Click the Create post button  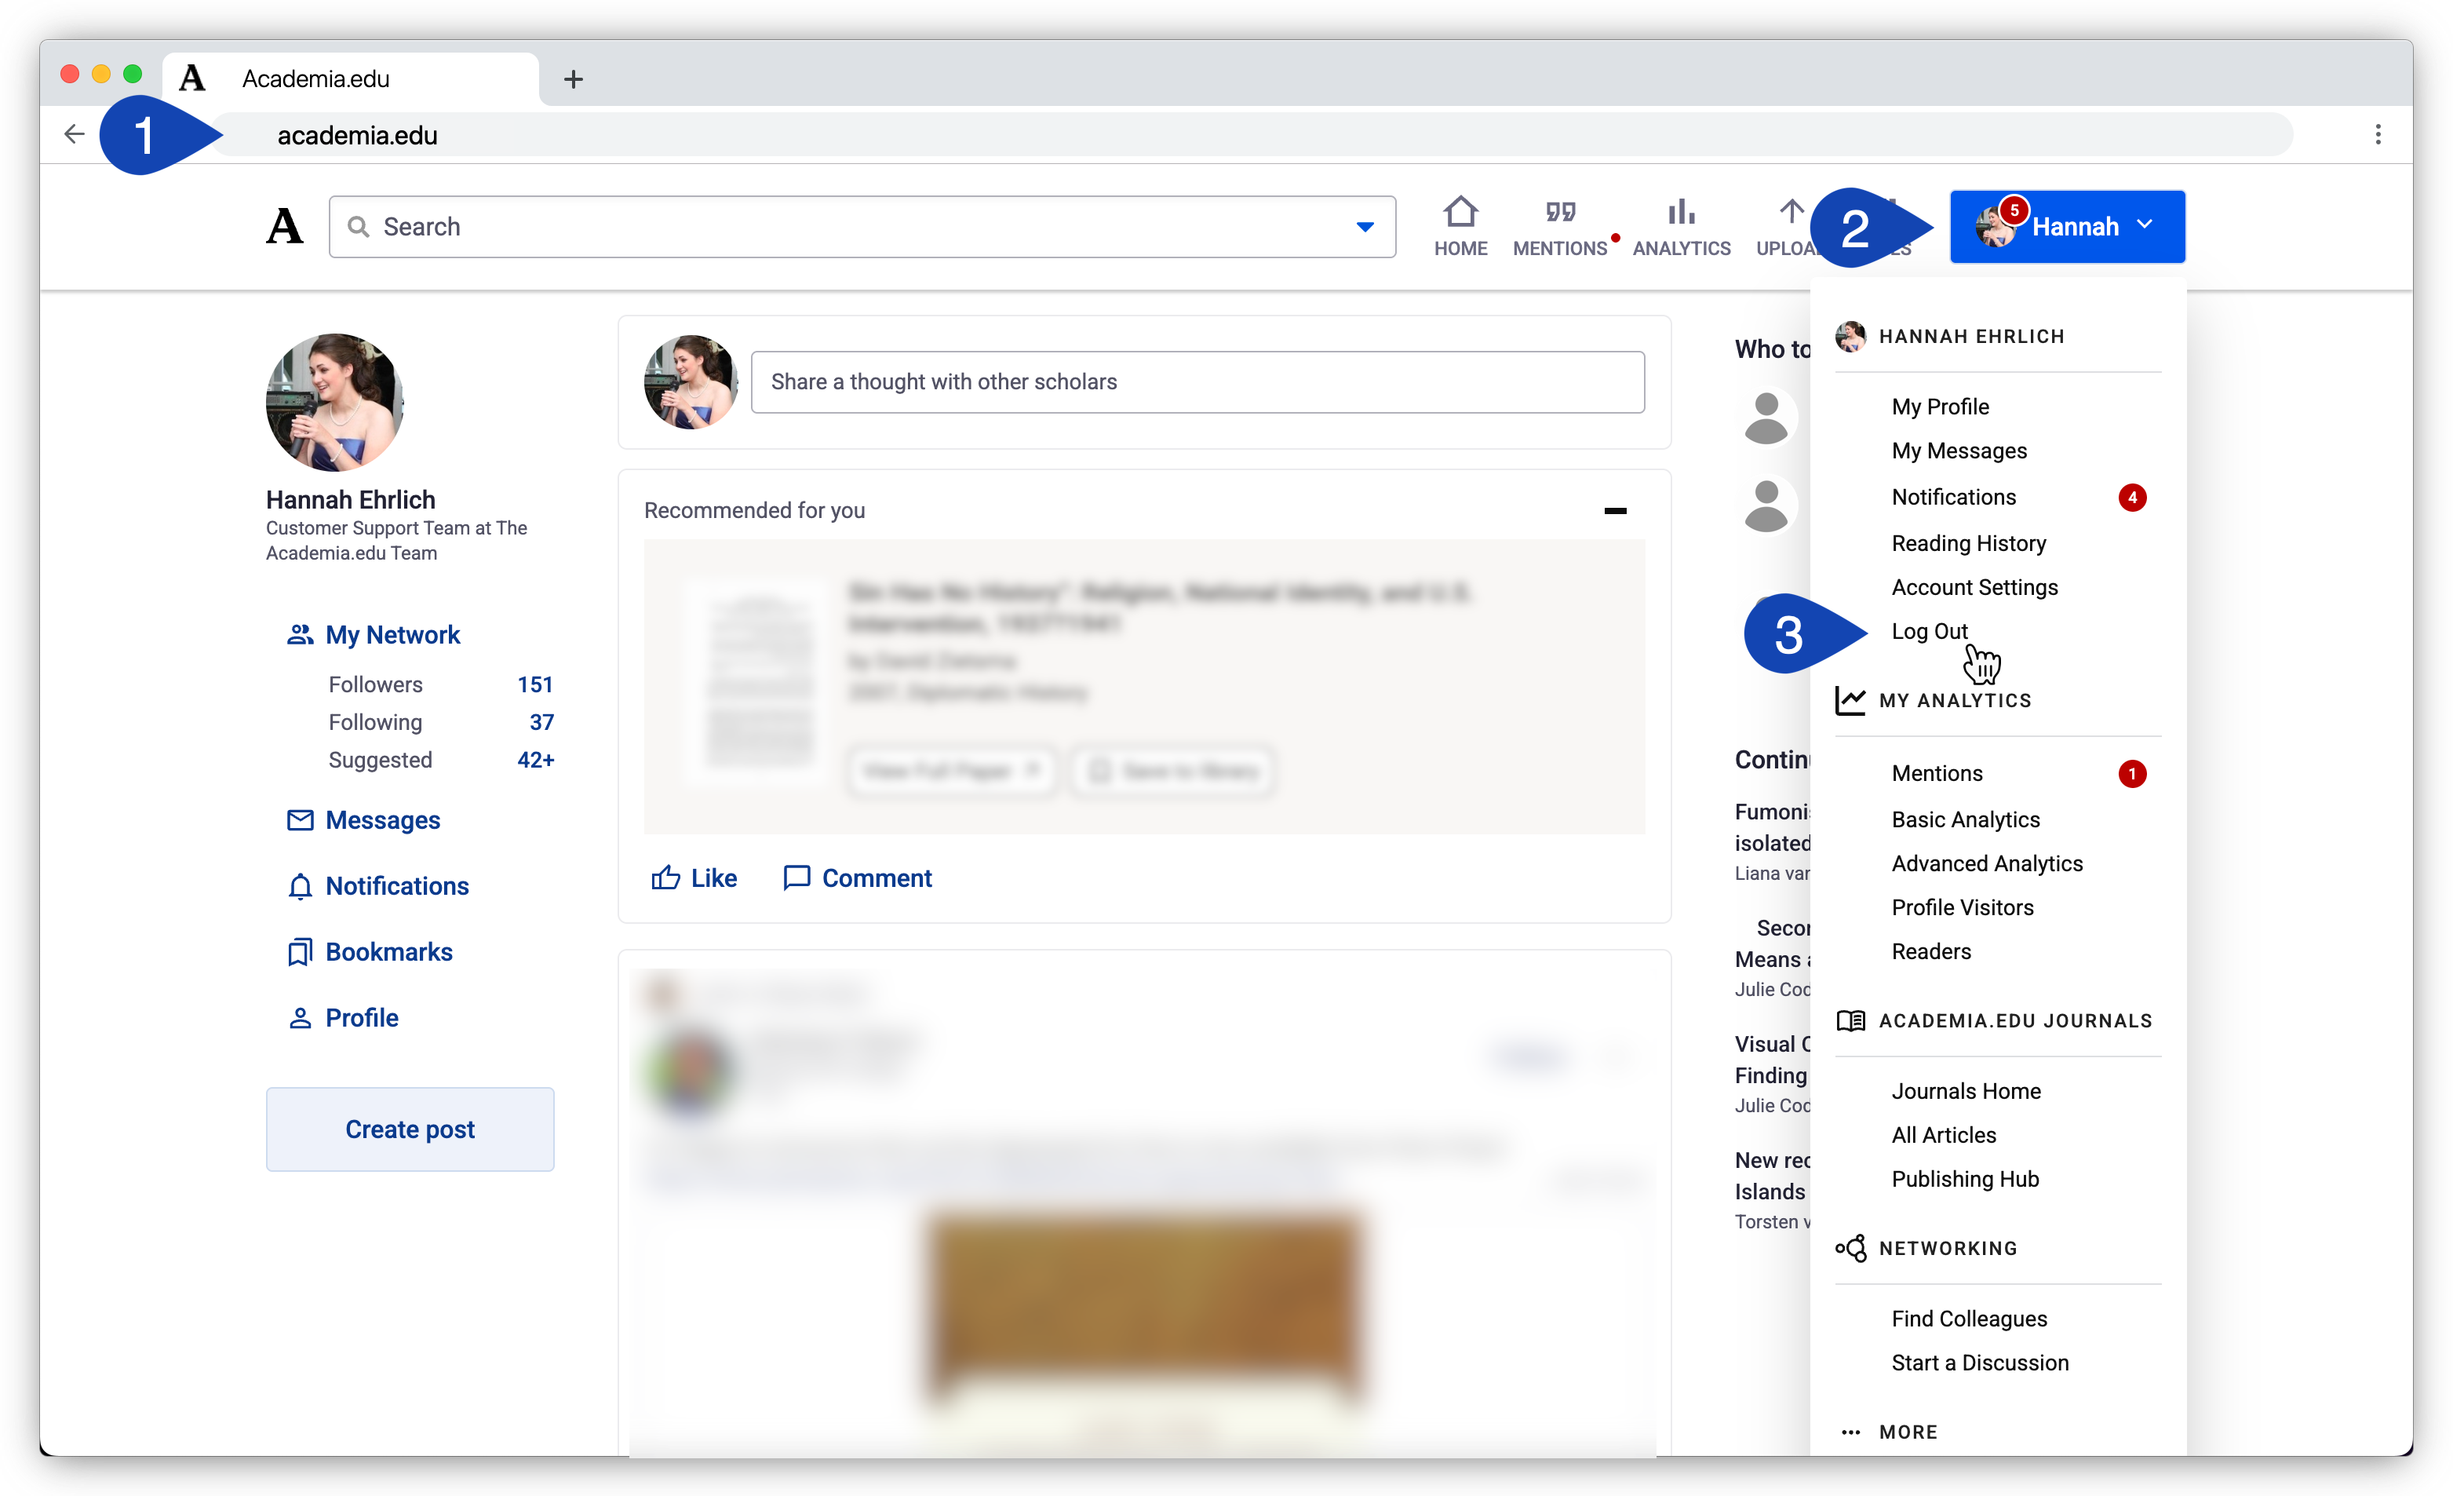(410, 1129)
